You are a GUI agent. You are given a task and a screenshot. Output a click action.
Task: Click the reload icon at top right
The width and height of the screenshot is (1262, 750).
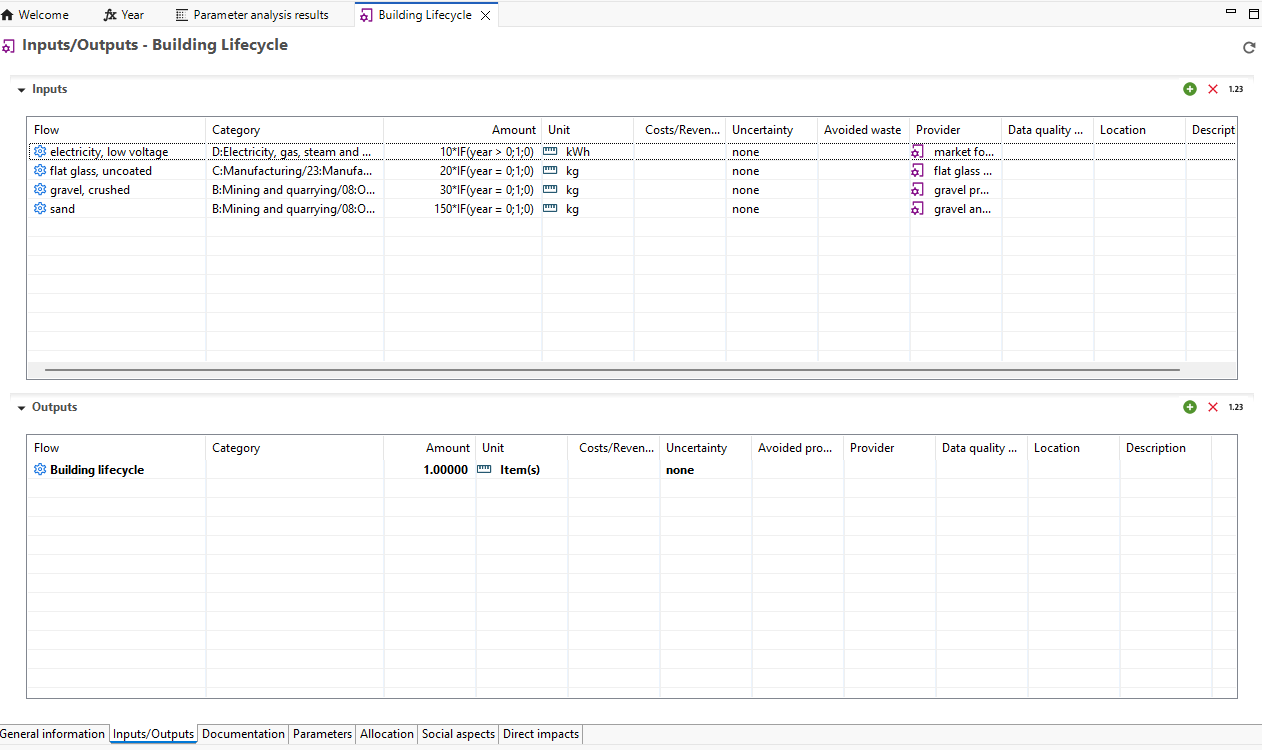(1248, 47)
